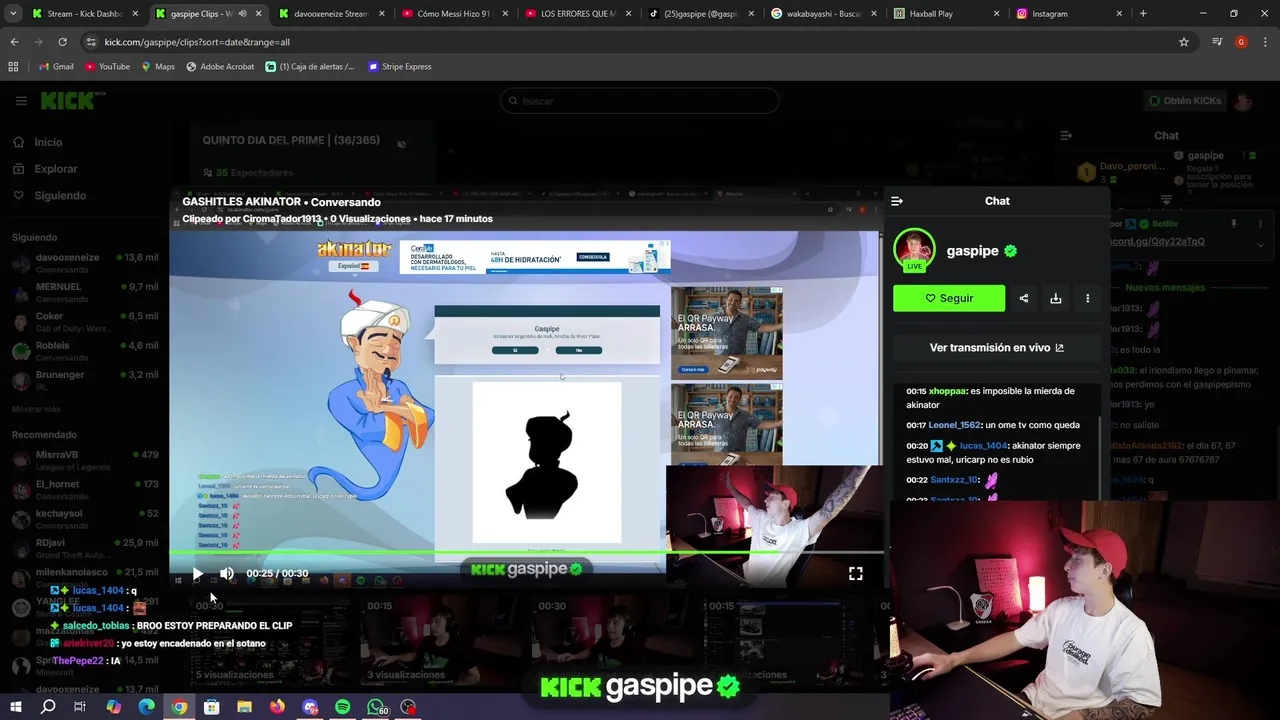Image resolution: width=1280 pixels, height=720 pixels.
Task: Open Gmail bookmark
Action: [55, 67]
